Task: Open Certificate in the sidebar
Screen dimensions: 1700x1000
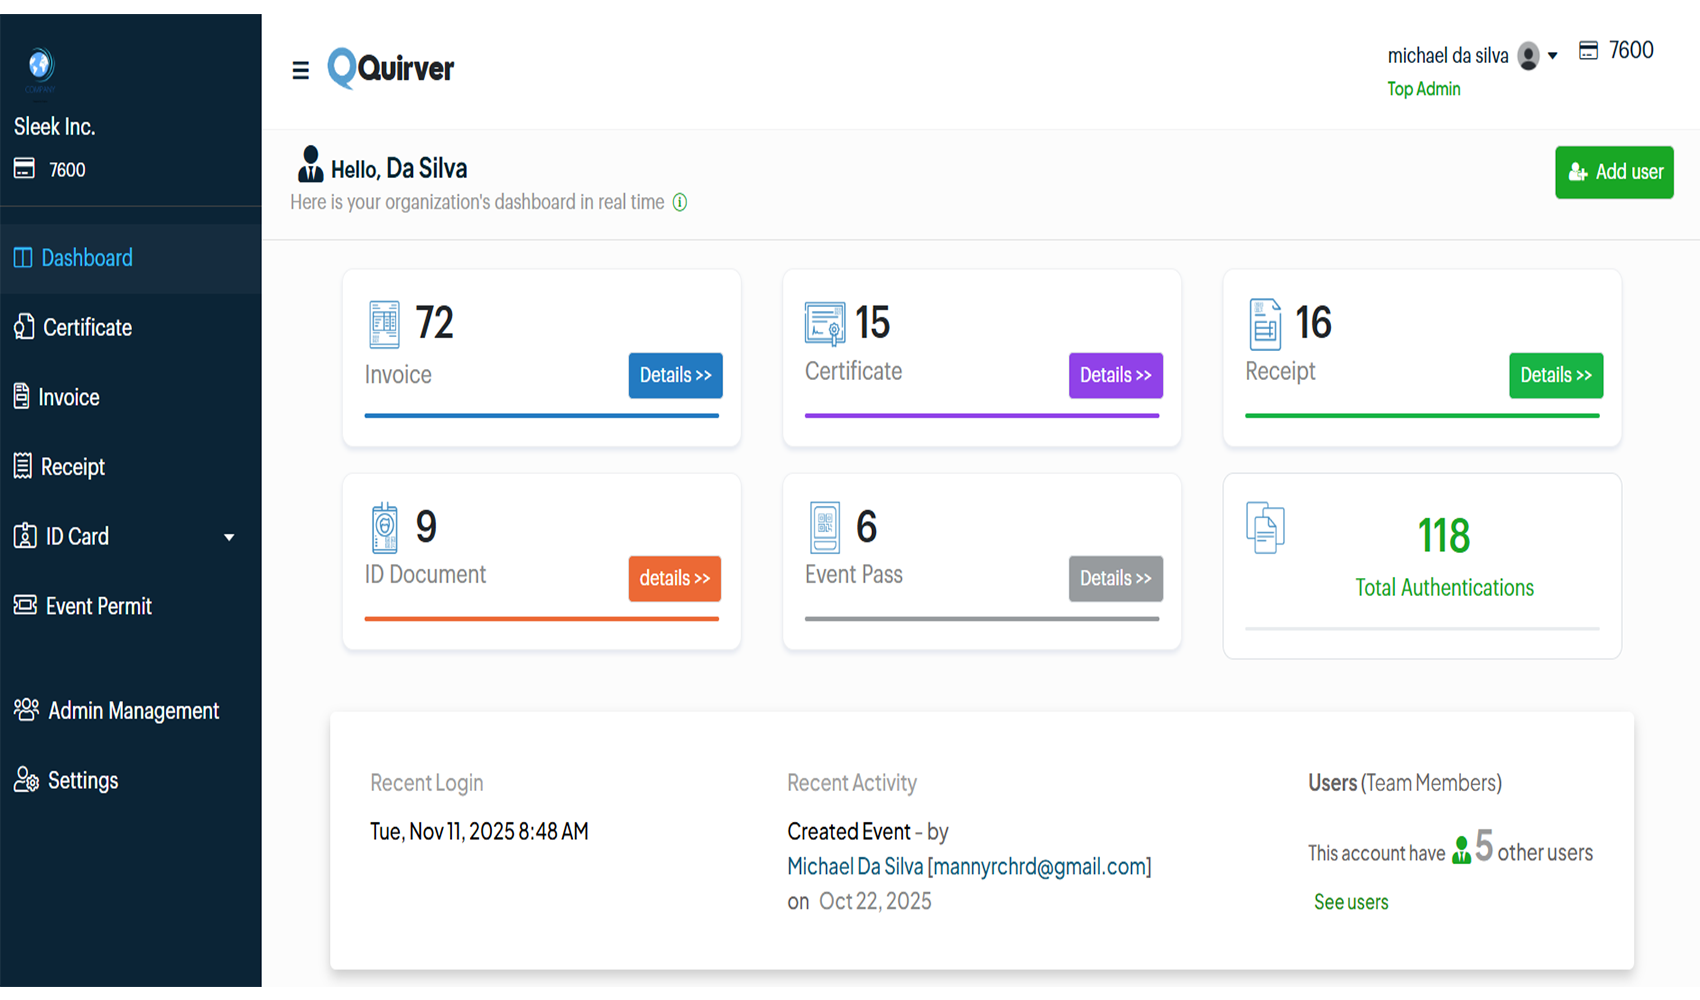Action: click(87, 327)
